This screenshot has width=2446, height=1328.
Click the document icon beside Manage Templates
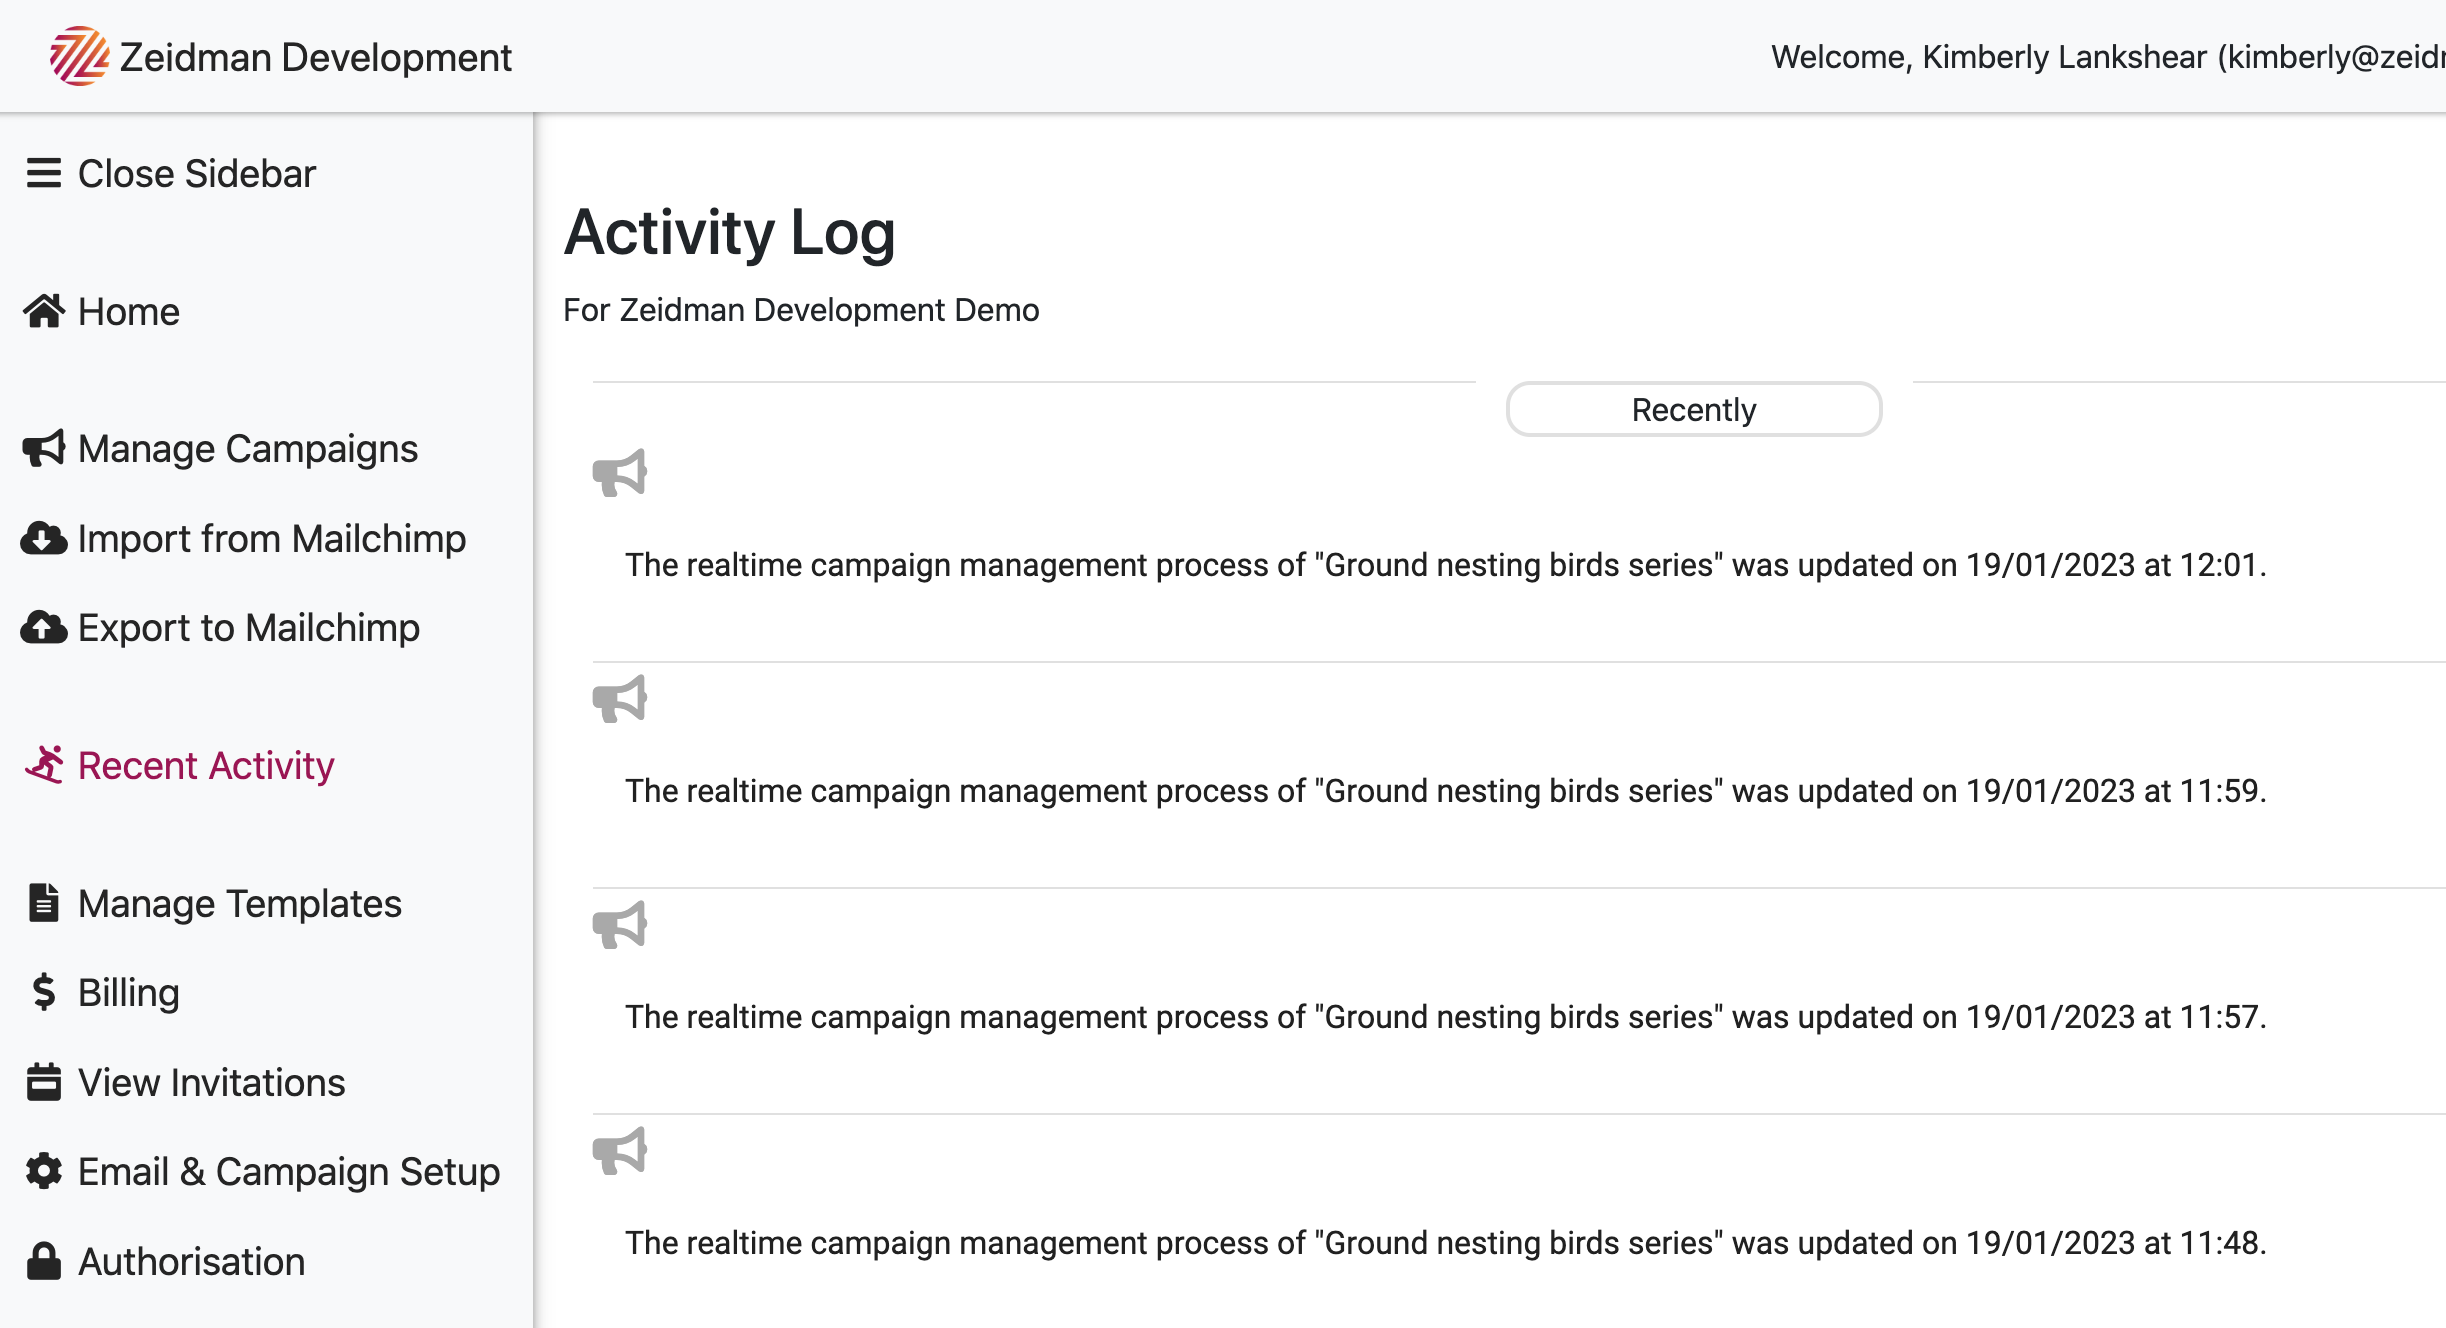pyautogui.click(x=44, y=903)
